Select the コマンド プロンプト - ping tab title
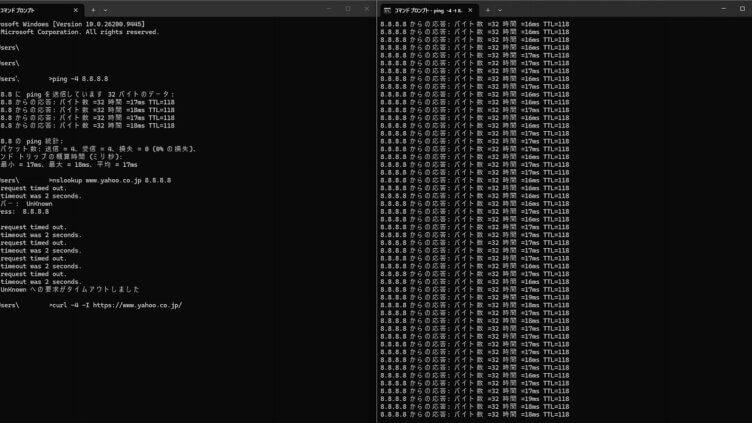 point(428,10)
